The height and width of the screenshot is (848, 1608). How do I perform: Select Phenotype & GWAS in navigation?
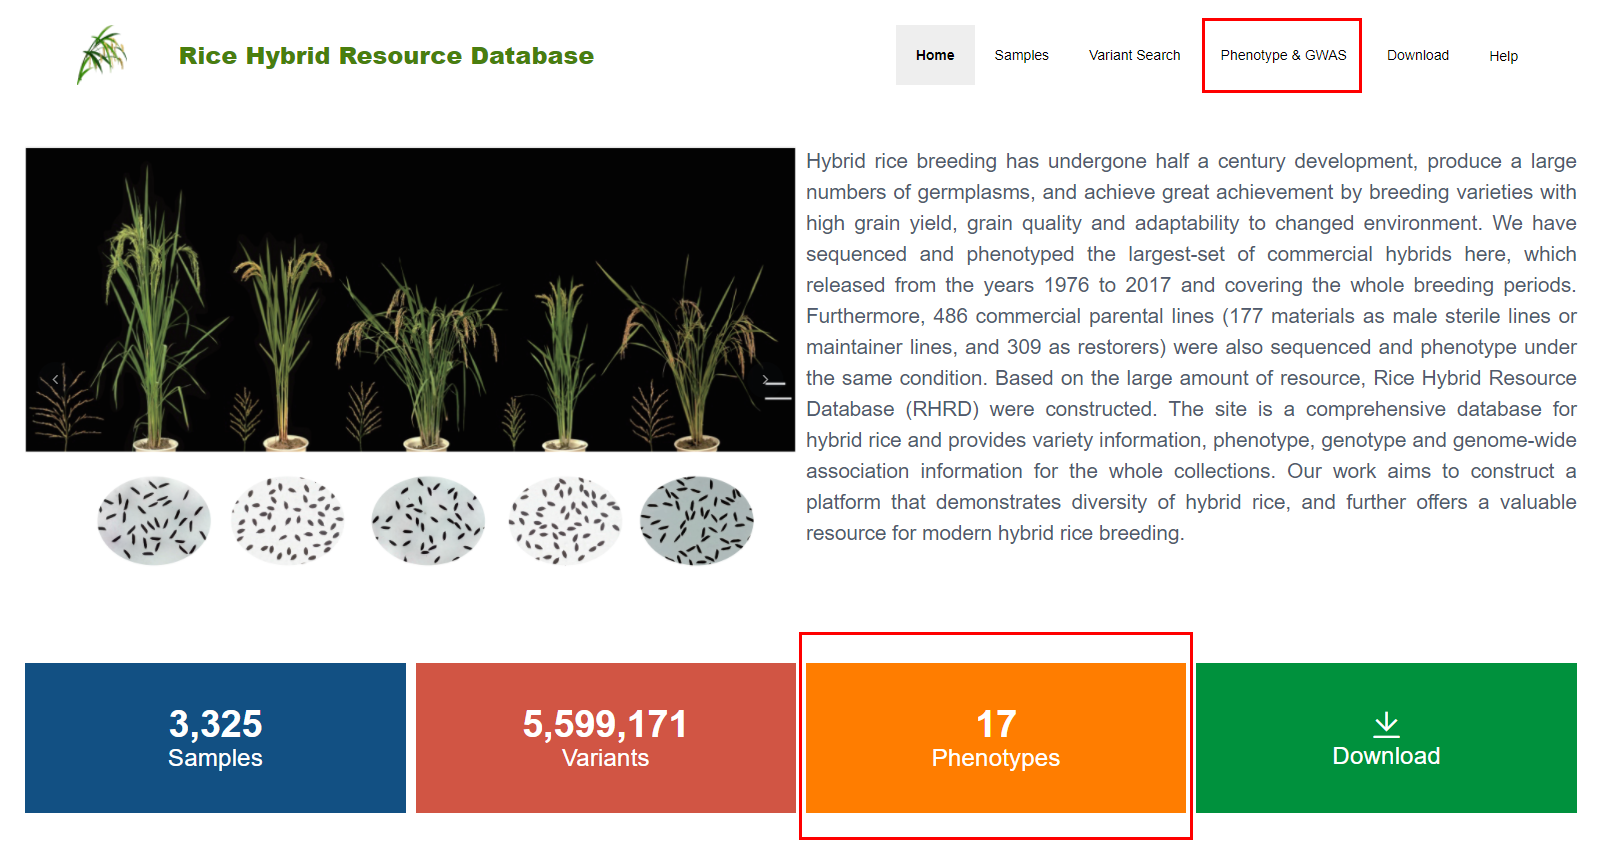click(1283, 55)
